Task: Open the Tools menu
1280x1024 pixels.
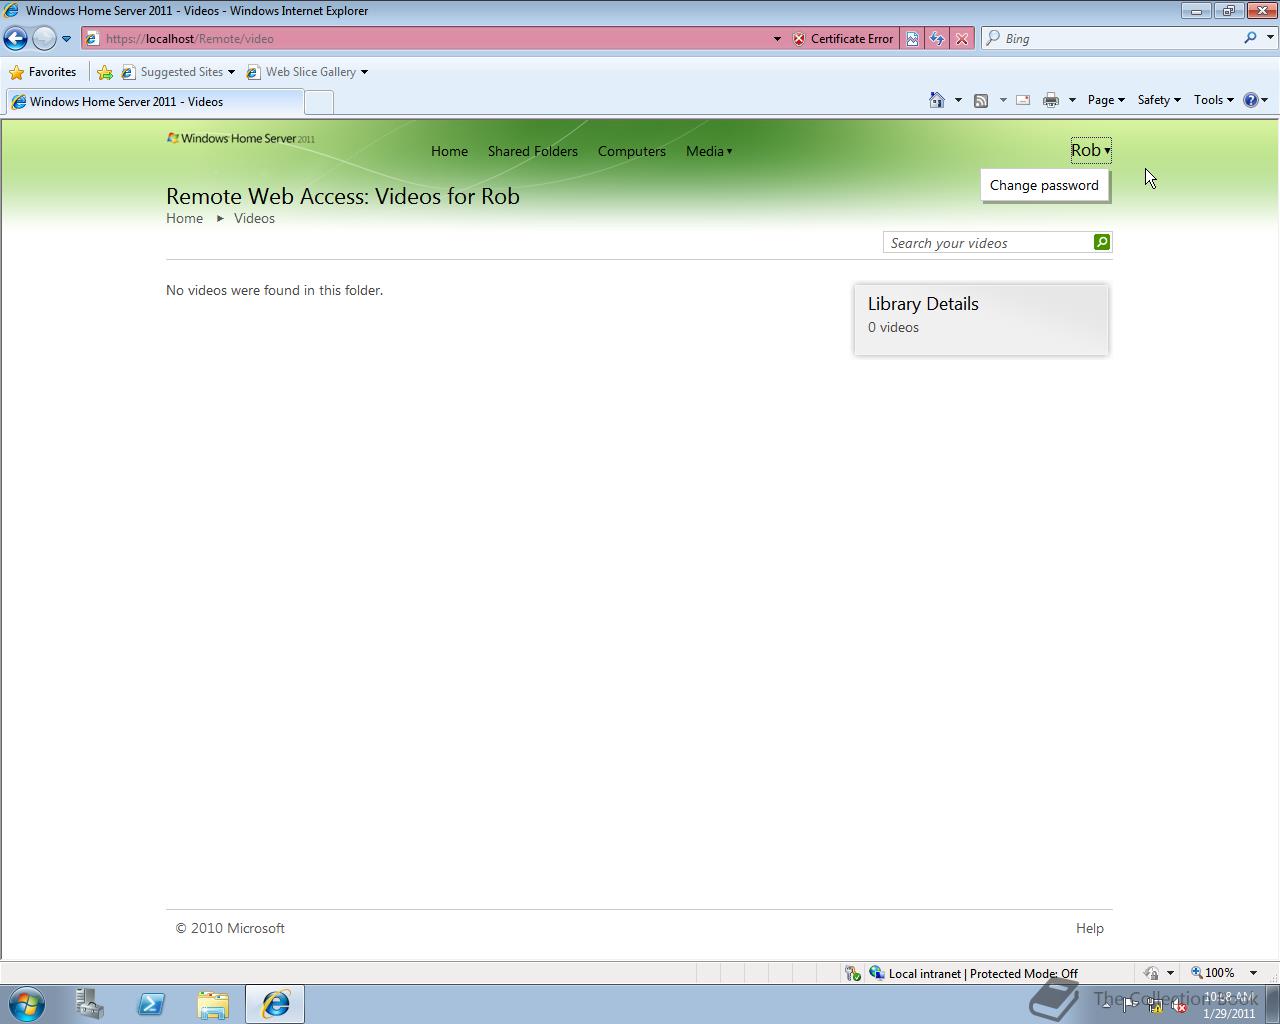Action: click(1214, 100)
